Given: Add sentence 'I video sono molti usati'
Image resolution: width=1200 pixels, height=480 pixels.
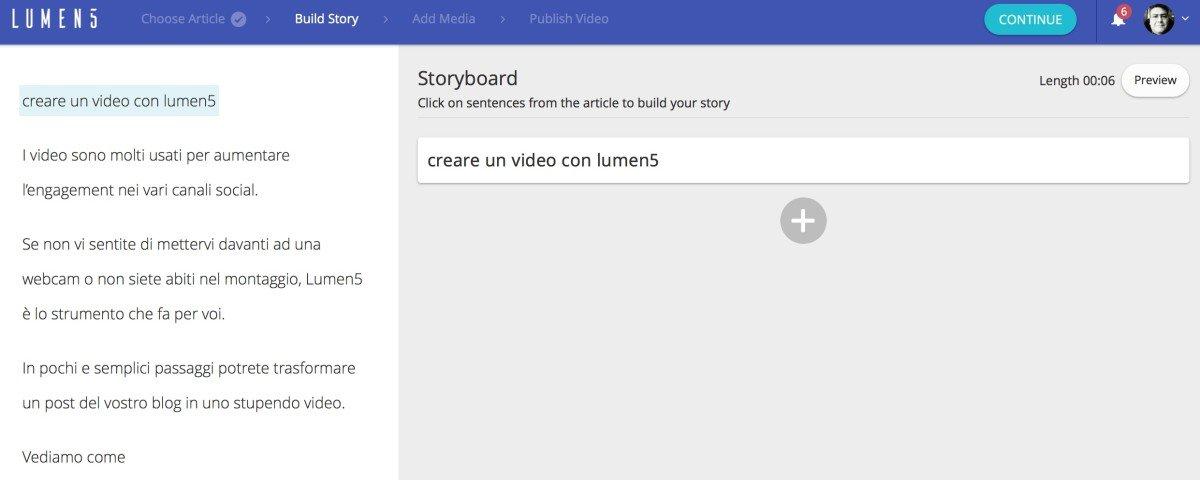Looking at the screenshot, I should (156, 173).
